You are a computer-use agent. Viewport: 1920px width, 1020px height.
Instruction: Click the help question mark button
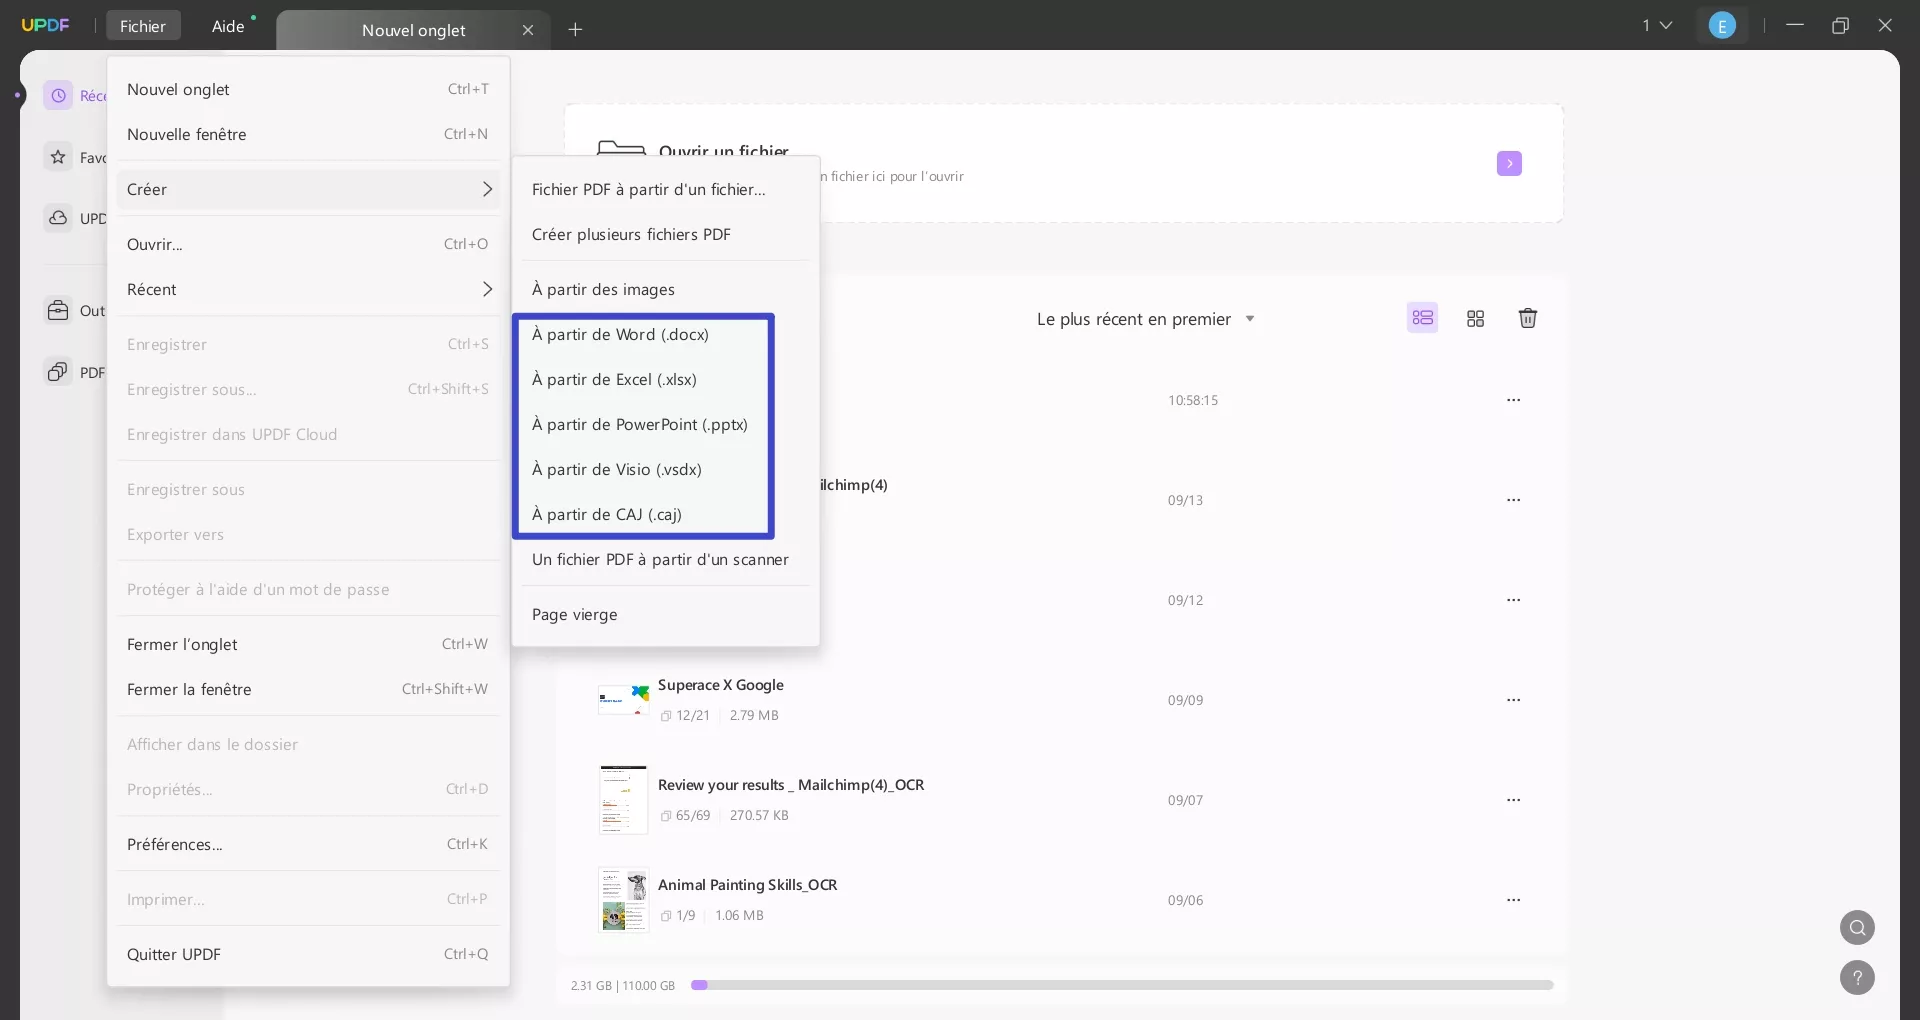pyautogui.click(x=1857, y=977)
